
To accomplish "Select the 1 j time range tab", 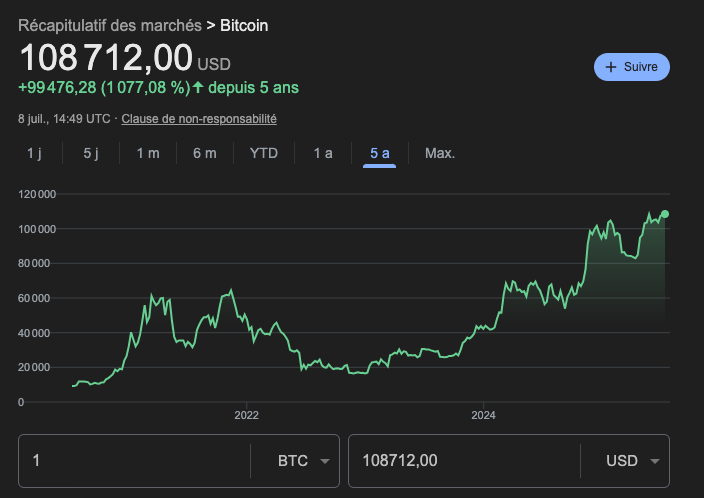I will 34,153.
